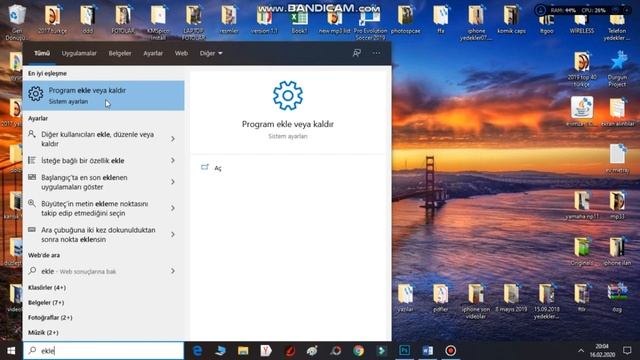Open the Bandicam recorder taskbar icon
This screenshot has width=640, height=360.
(x=451, y=351)
